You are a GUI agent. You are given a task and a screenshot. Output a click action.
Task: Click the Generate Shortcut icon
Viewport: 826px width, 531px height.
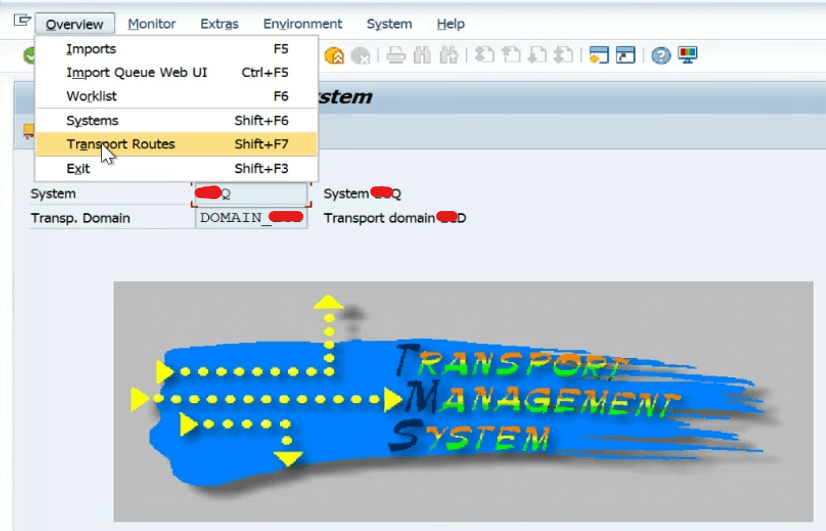[x=625, y=55]
